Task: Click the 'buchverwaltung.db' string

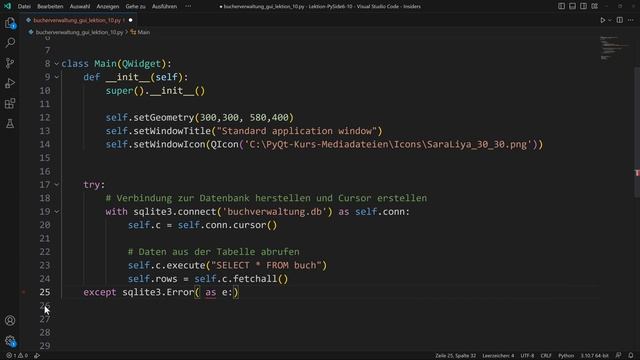Action: point(278,212)
